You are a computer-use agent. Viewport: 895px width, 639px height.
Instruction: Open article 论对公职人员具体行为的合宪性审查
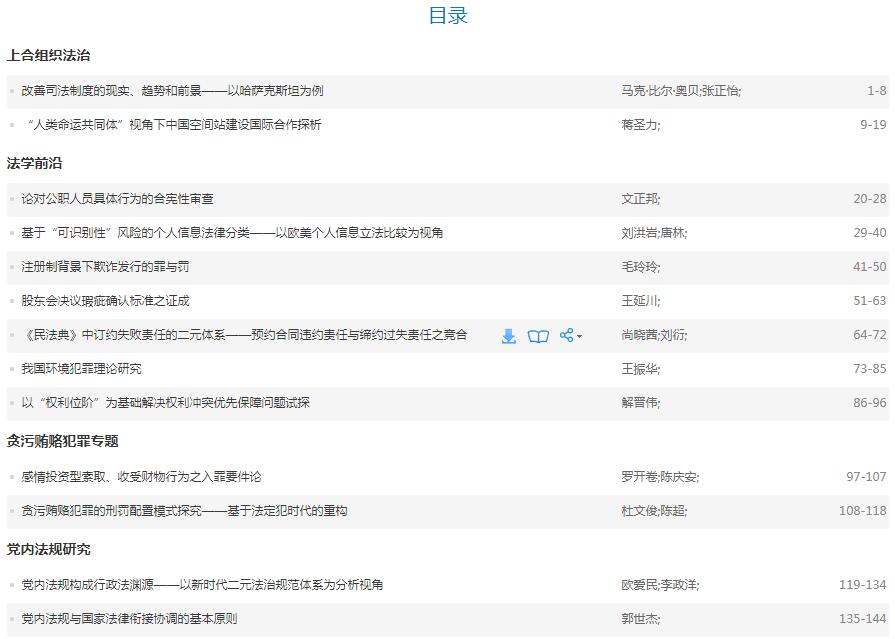[117, 199]
